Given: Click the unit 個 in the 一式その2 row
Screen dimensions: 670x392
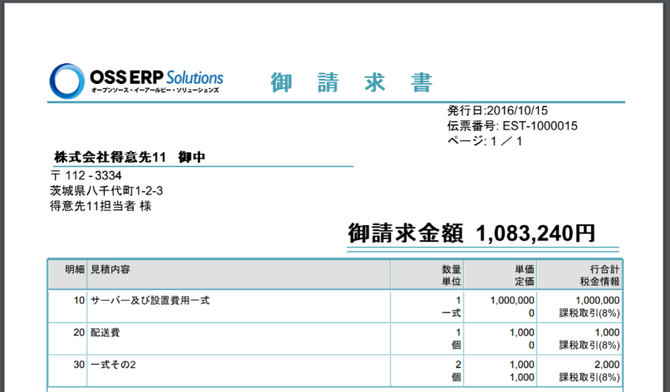Looking at the screenshot, I should point(456,377).
